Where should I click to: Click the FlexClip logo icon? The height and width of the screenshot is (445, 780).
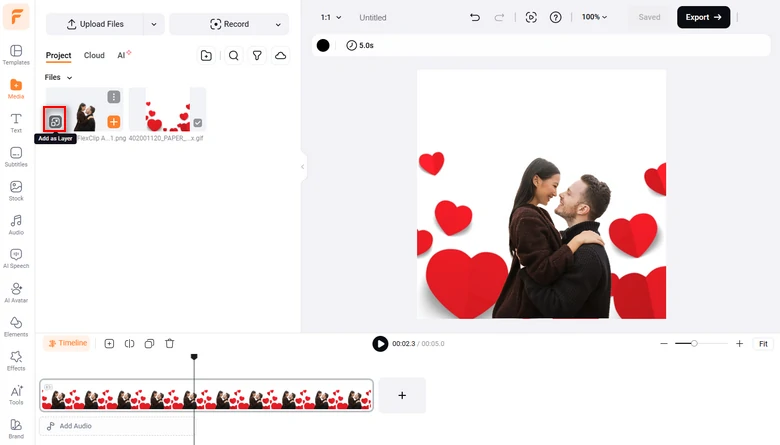pyautogui.click(x=16, y=16)
